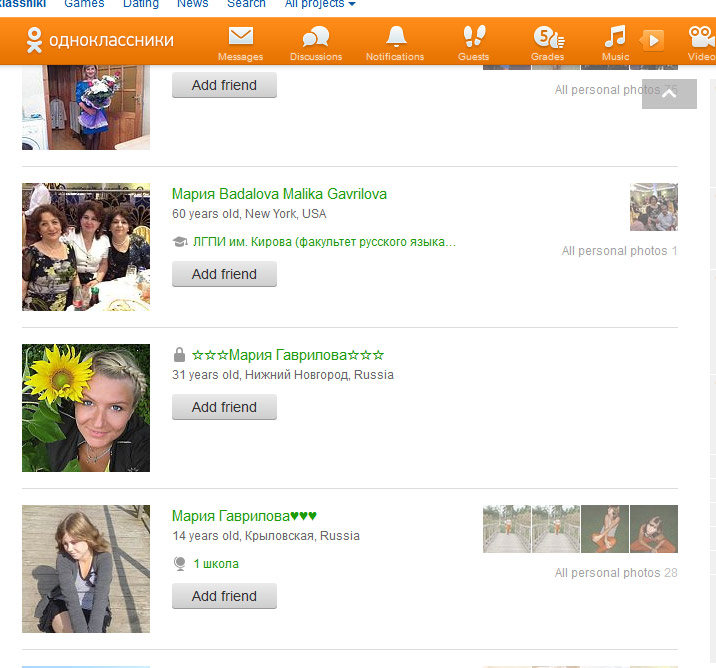716x668 pixels.
Task: Open the Games menu item
Action: point(84,4)
